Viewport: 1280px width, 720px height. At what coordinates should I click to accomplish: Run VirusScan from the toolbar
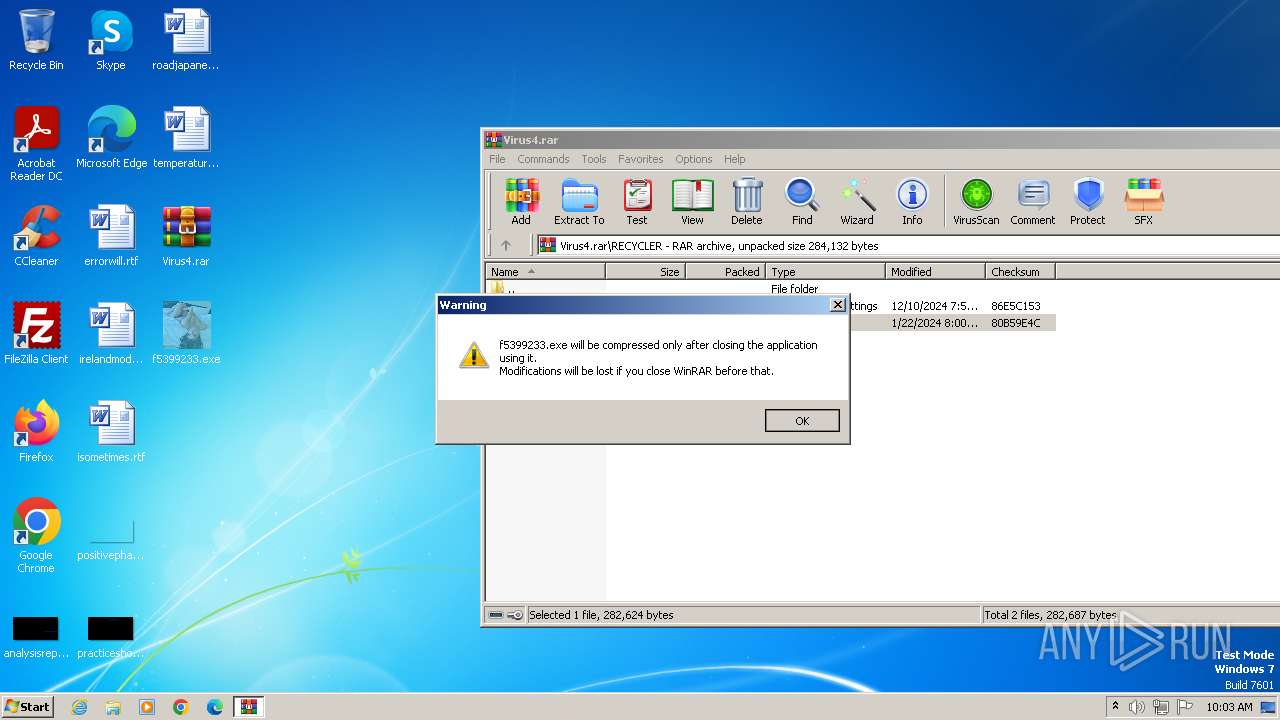(976, 202)
